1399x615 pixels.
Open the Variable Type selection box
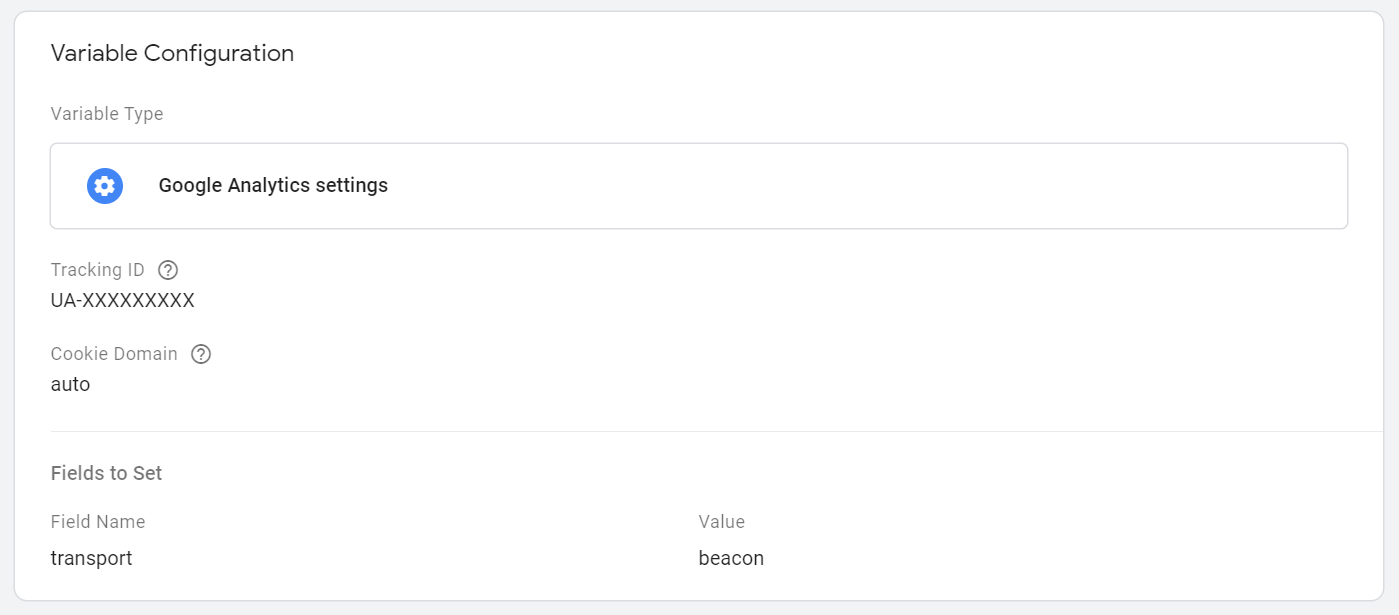click(698, 186)
